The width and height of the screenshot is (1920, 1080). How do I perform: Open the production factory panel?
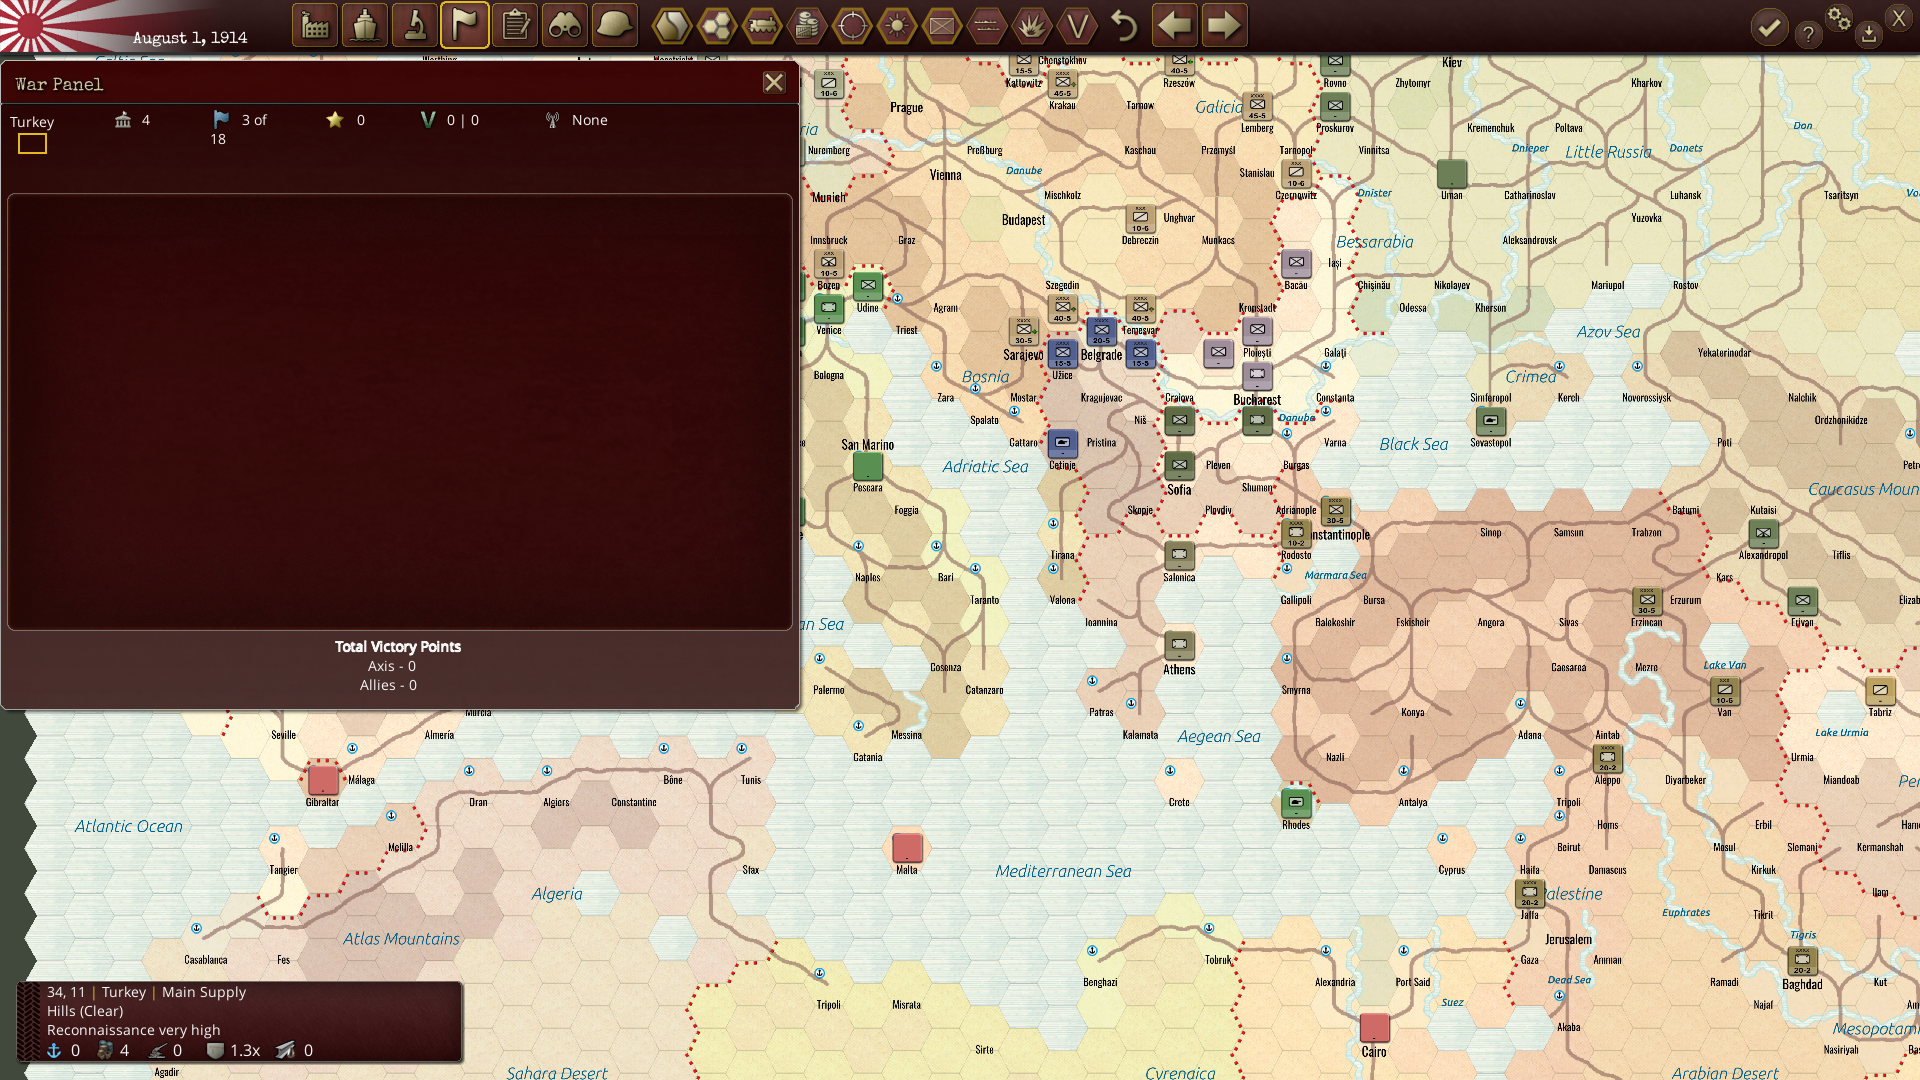[x=315, y=26]
